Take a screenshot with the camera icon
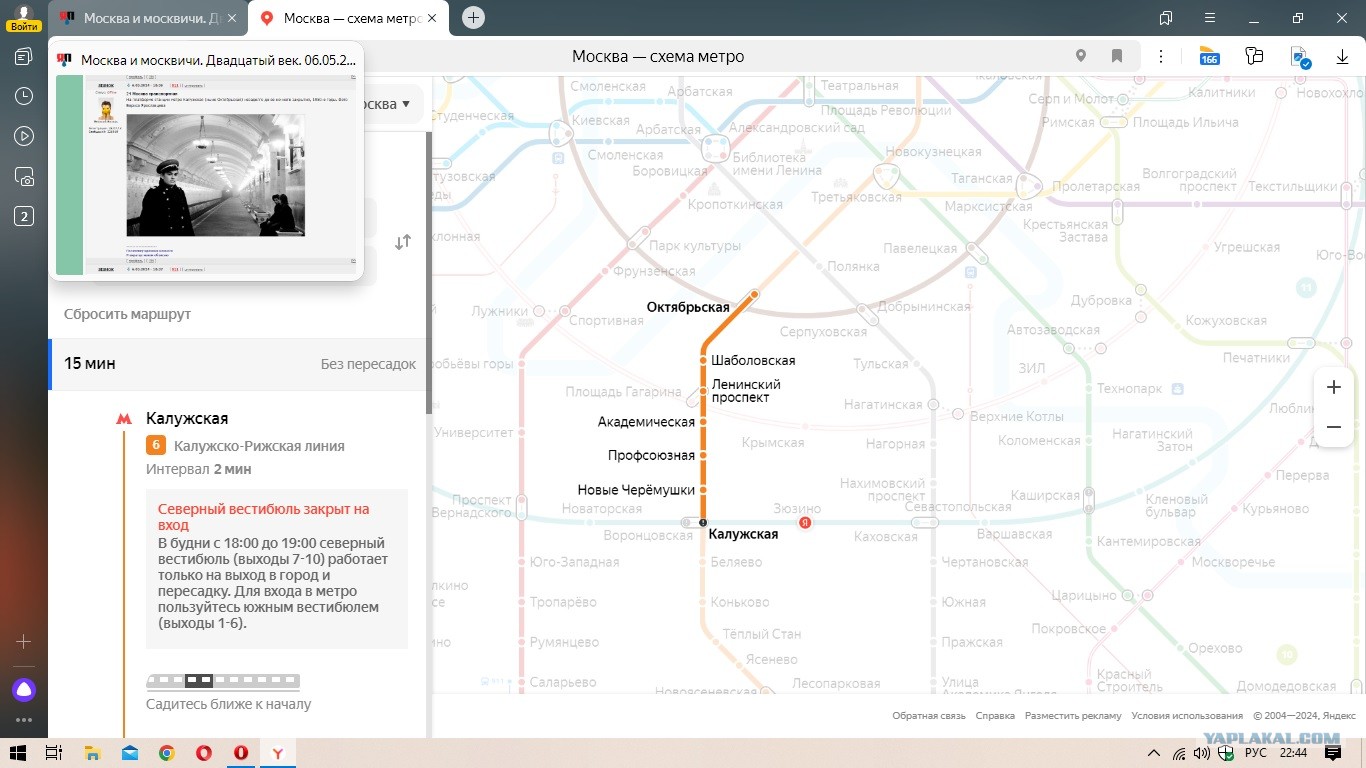This screenshot has height=768, width=1366. [24, 177]
